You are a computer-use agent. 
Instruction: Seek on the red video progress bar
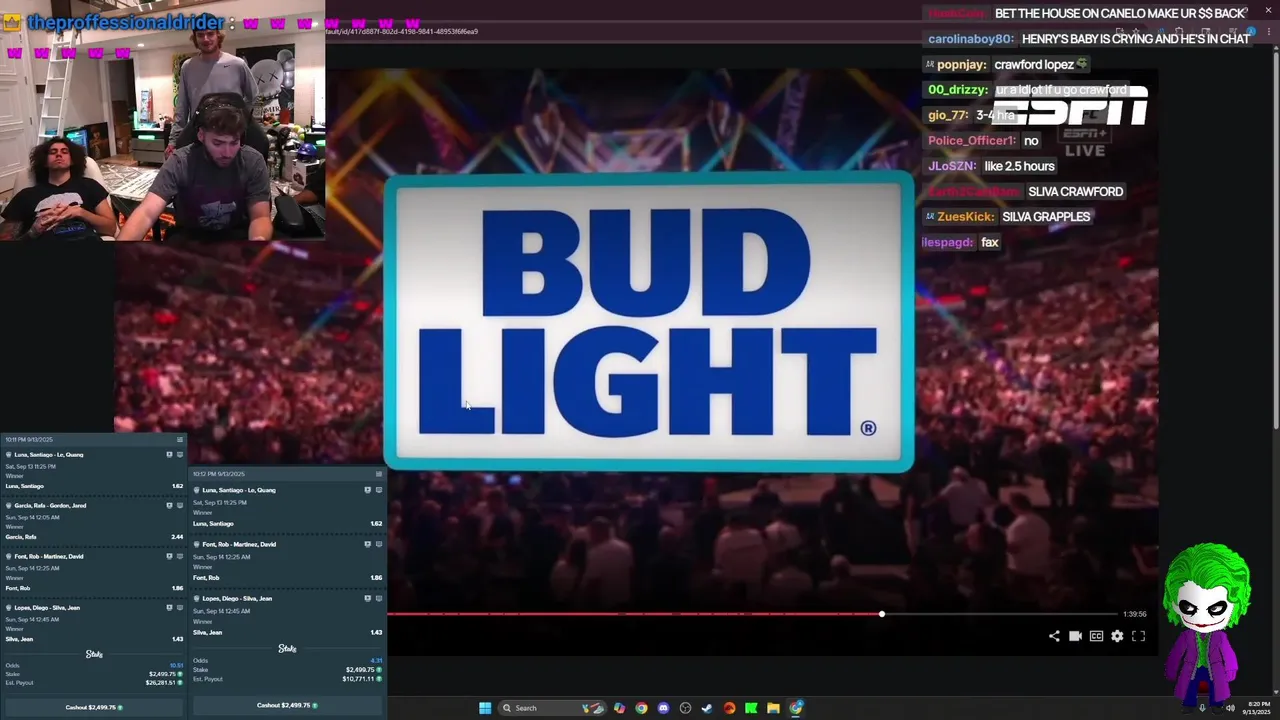(x=634, y=614)
